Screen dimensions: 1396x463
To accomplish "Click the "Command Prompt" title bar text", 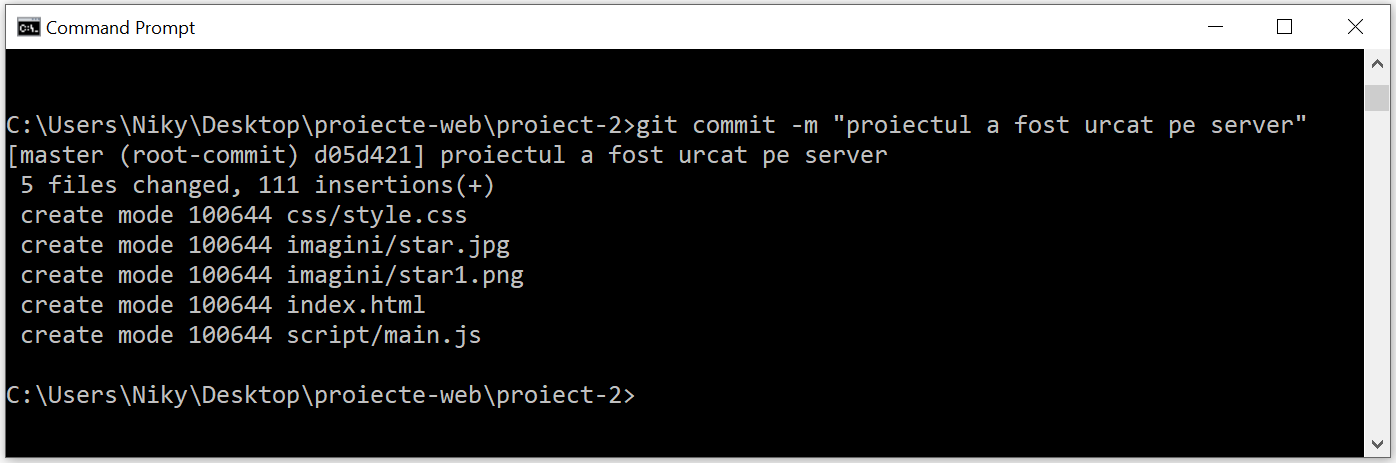I will pyautogui.click(x=120, y=28).
